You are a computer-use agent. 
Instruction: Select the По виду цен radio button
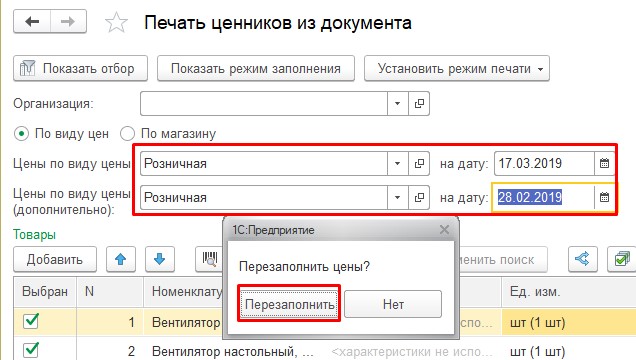pyautogui.click(x=21, y=133)
